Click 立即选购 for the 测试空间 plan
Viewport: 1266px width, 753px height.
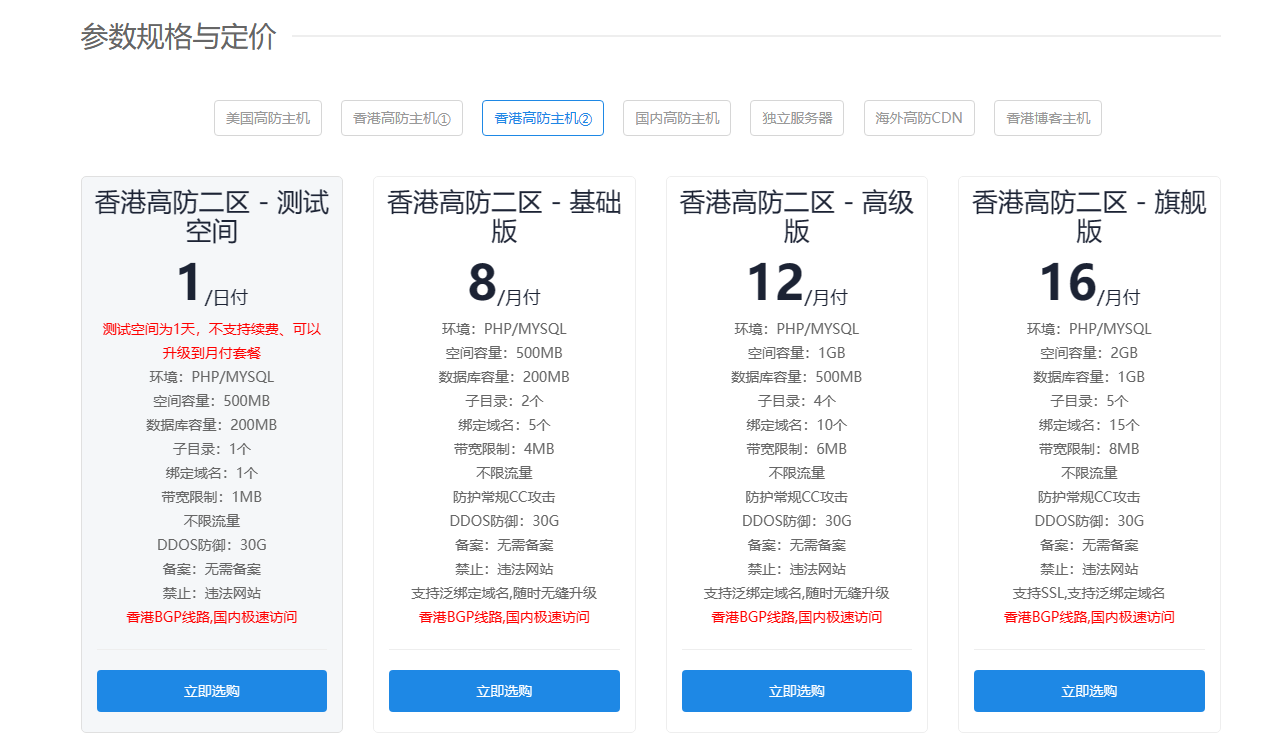pos(211,691)
